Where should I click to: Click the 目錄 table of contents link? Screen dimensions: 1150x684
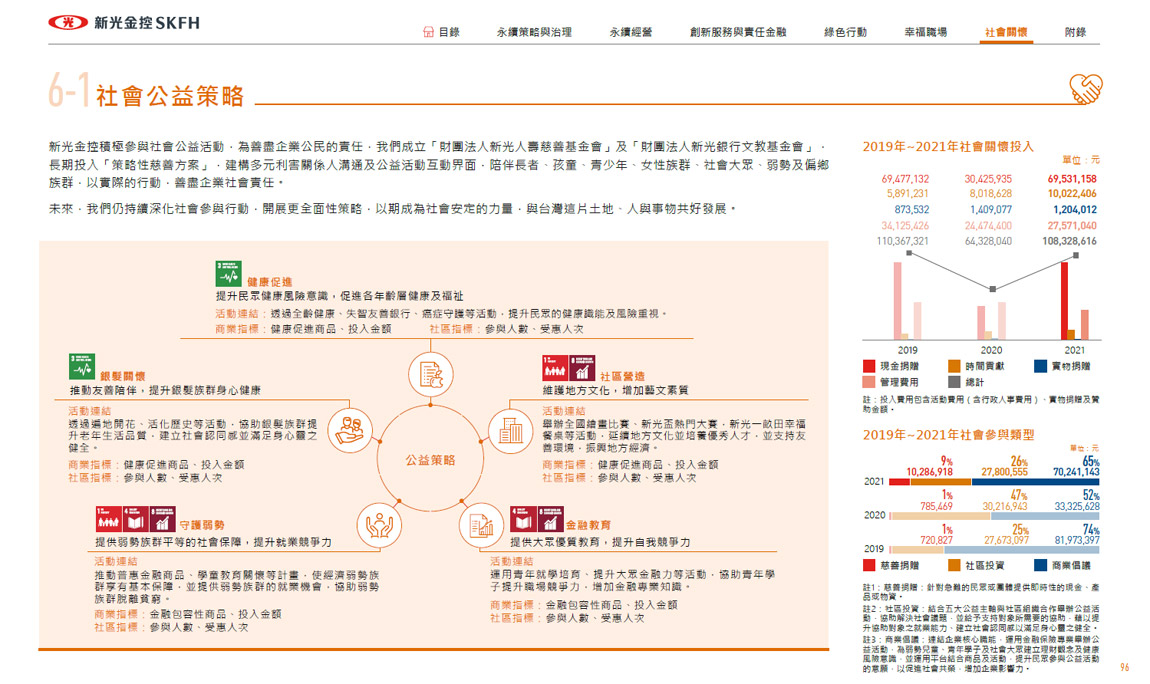pos(449,32)
